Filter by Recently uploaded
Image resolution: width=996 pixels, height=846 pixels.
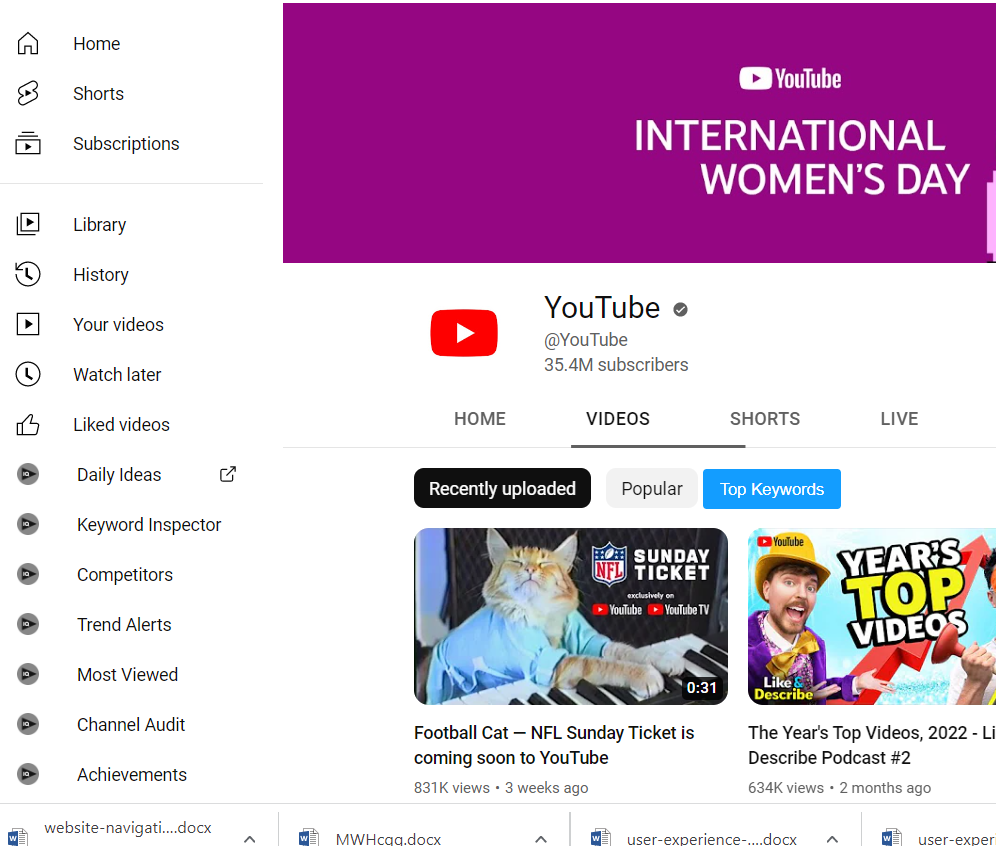pyautogui.click(x=502, y=488)
